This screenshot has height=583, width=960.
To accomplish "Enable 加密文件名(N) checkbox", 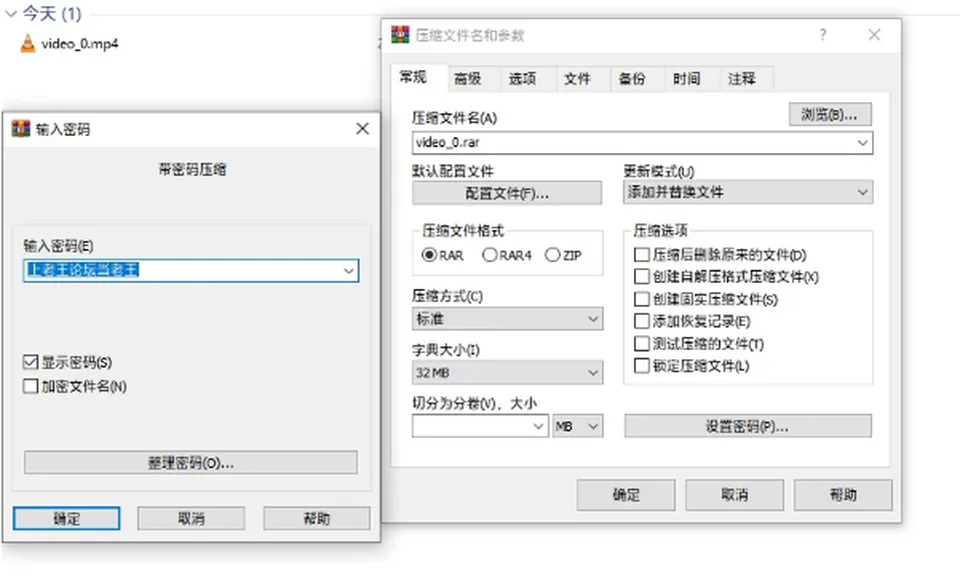I will (x=31, y=386).
